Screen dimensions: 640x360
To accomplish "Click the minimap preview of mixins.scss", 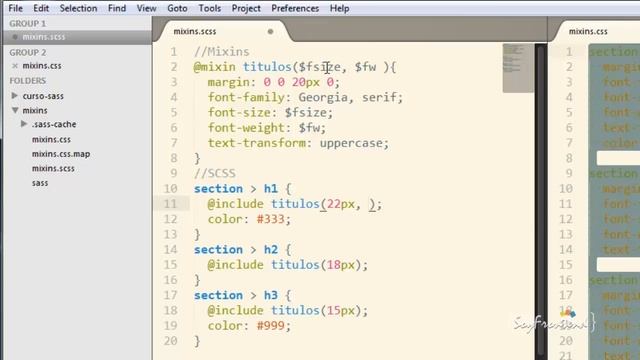I will [x=518, y=68].
